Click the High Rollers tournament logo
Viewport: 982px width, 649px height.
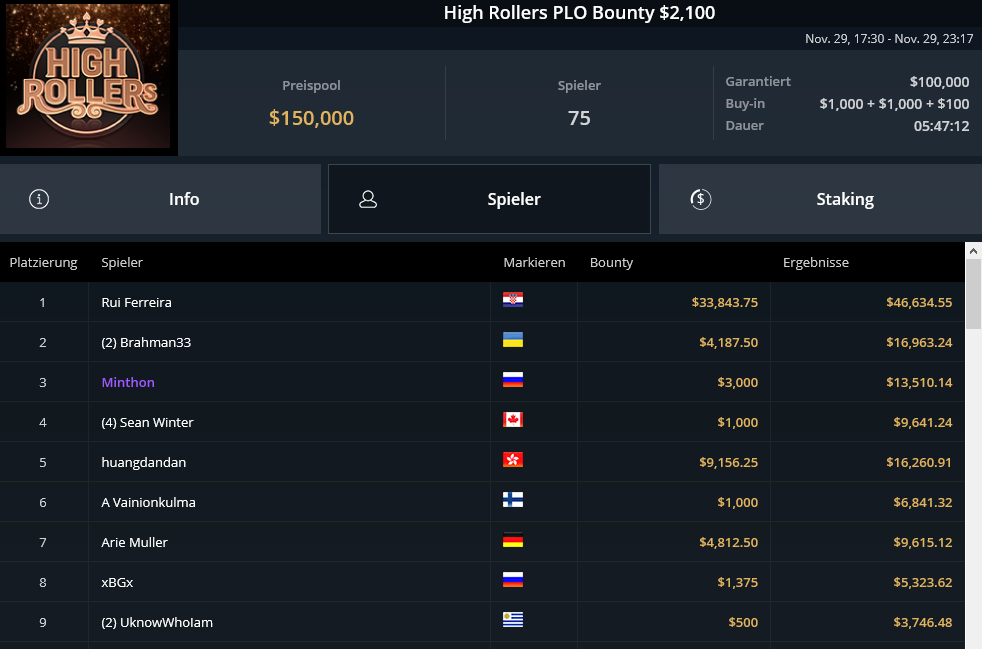coord(89,78)
